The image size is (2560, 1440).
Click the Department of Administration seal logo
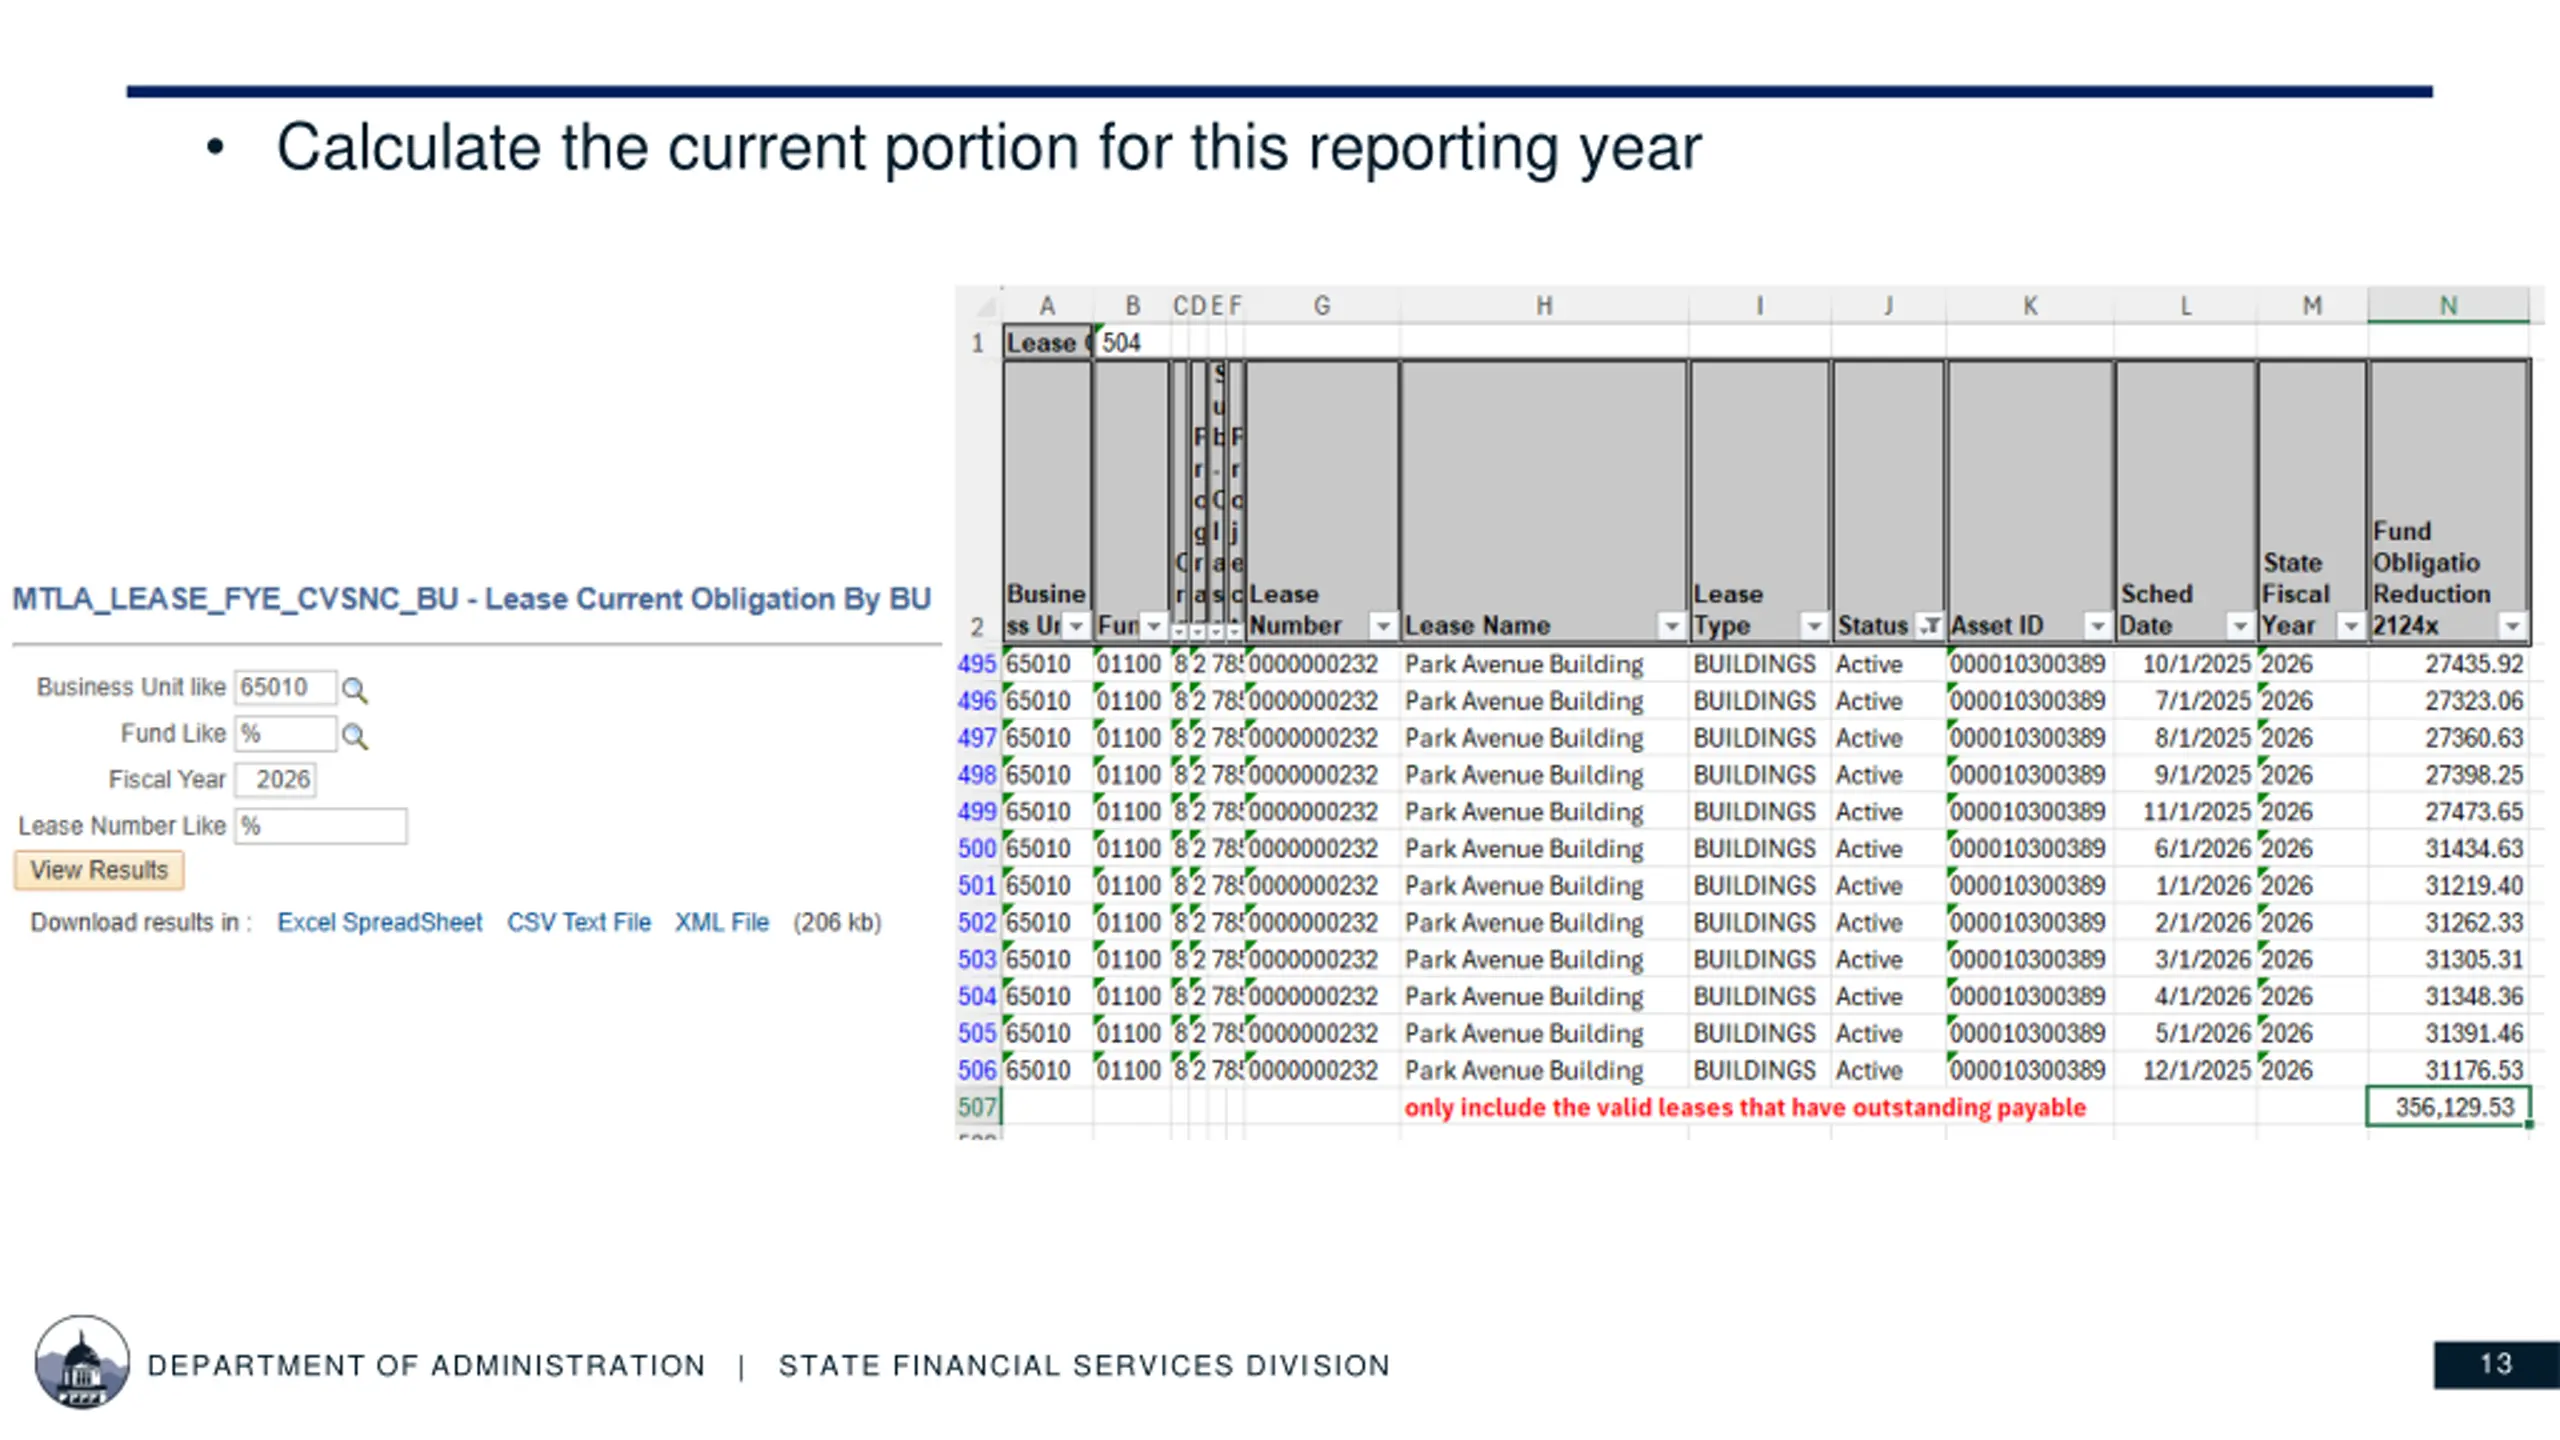click(82, 1362)
